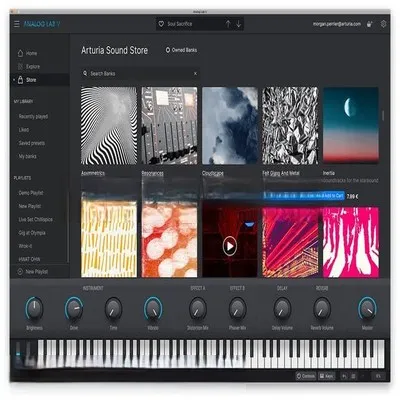The image size is (400, 400).
Task: Open the yellow striped bank cover
Action: [109, 239]
